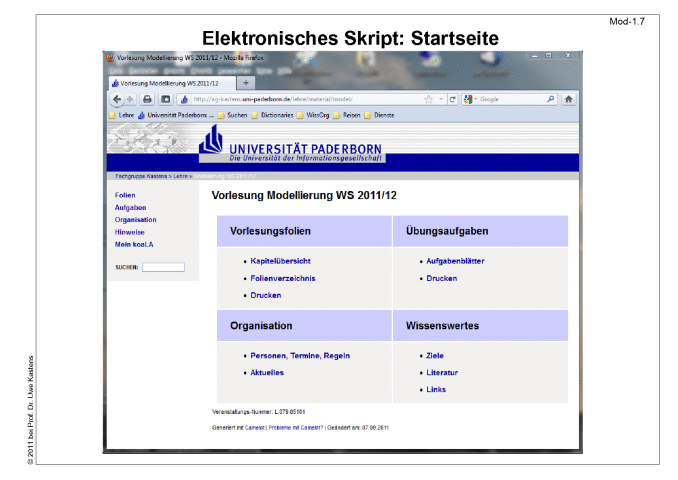Open the Aufgabenblätter link
The height and width of the screenshot is (480, 678).
coord(455,261)
